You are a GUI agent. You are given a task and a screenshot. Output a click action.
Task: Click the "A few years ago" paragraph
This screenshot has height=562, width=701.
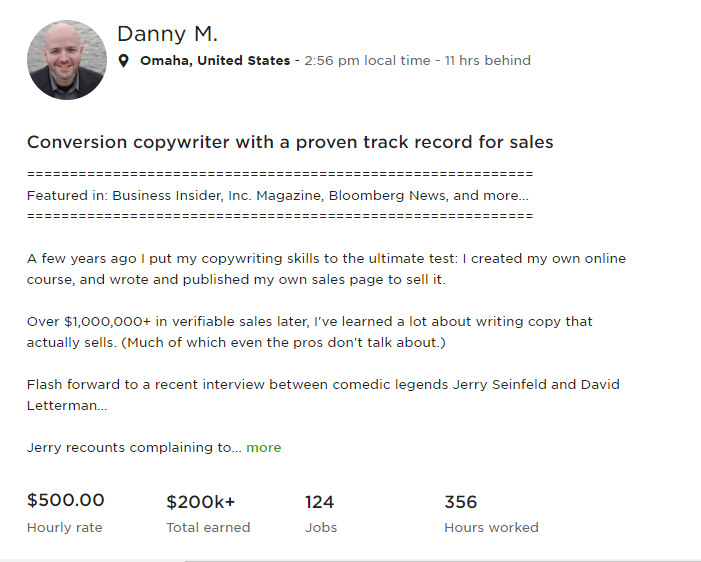coord(326,268)
